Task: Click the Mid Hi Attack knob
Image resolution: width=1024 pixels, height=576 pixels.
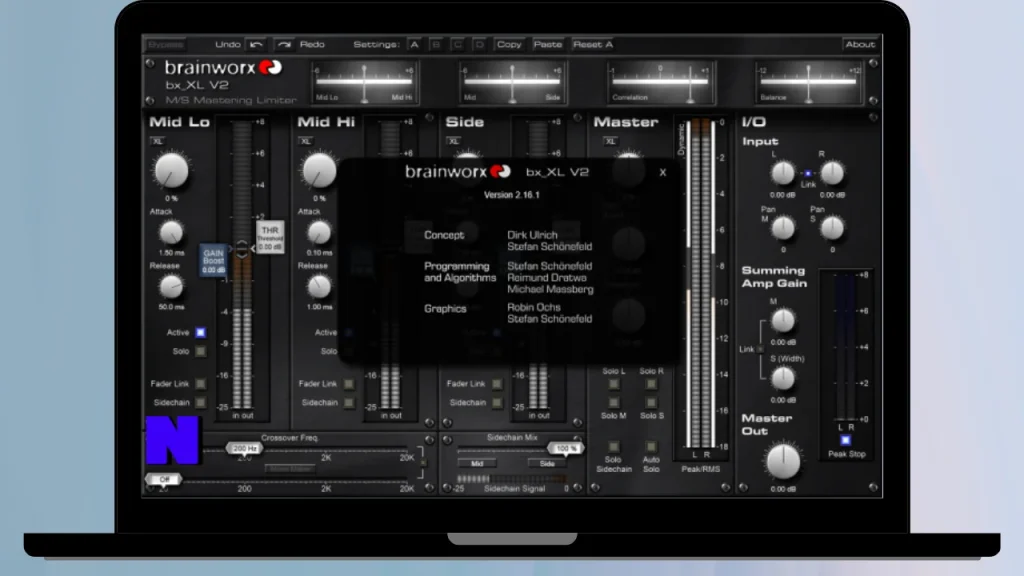Action: pos(319,232)
